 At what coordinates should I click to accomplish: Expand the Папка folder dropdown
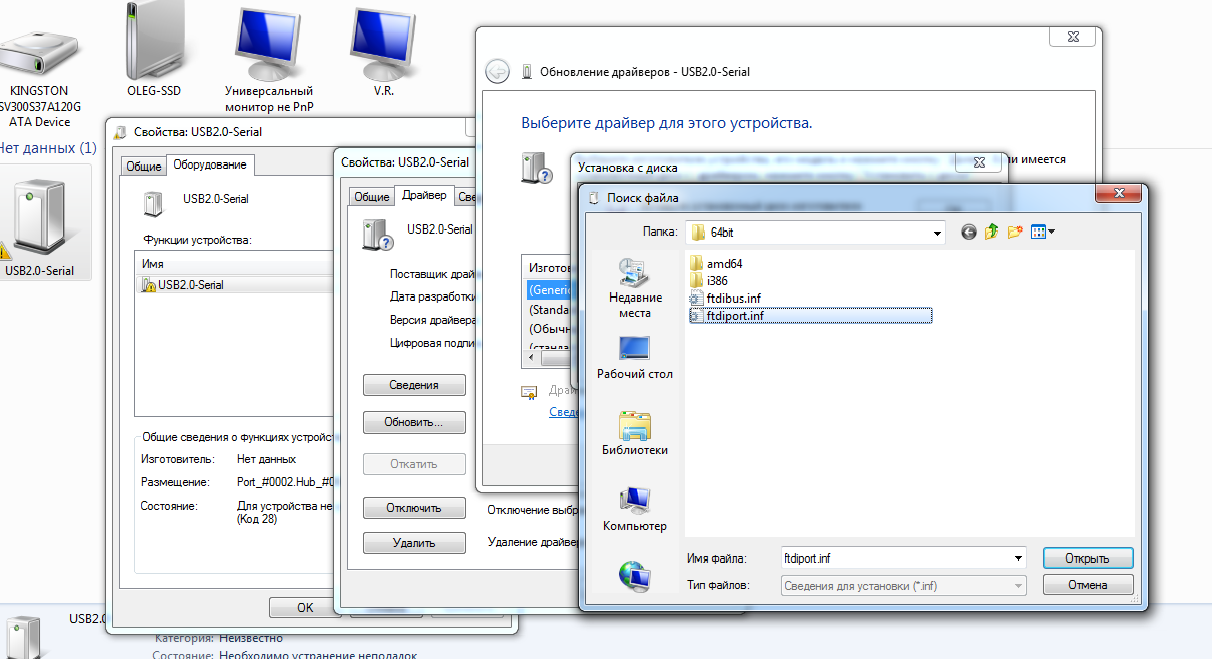pos(937,233)
